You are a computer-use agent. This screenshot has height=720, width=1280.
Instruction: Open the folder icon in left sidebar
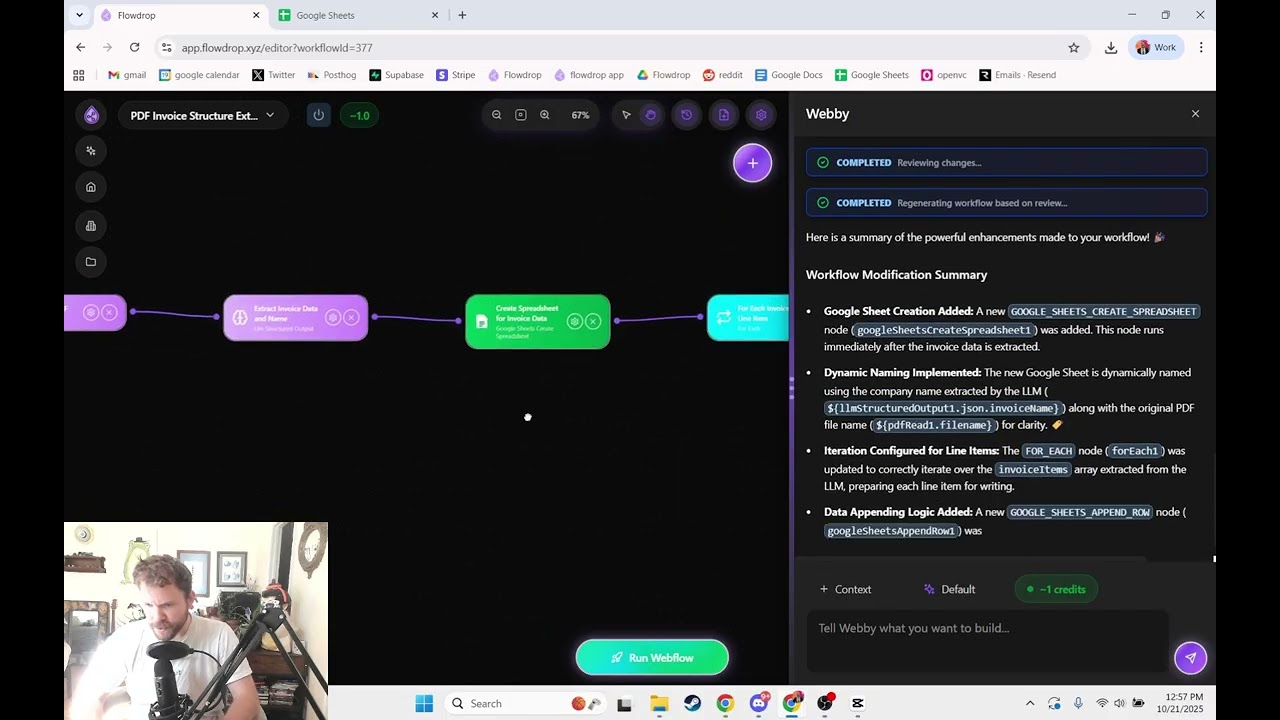91,262
